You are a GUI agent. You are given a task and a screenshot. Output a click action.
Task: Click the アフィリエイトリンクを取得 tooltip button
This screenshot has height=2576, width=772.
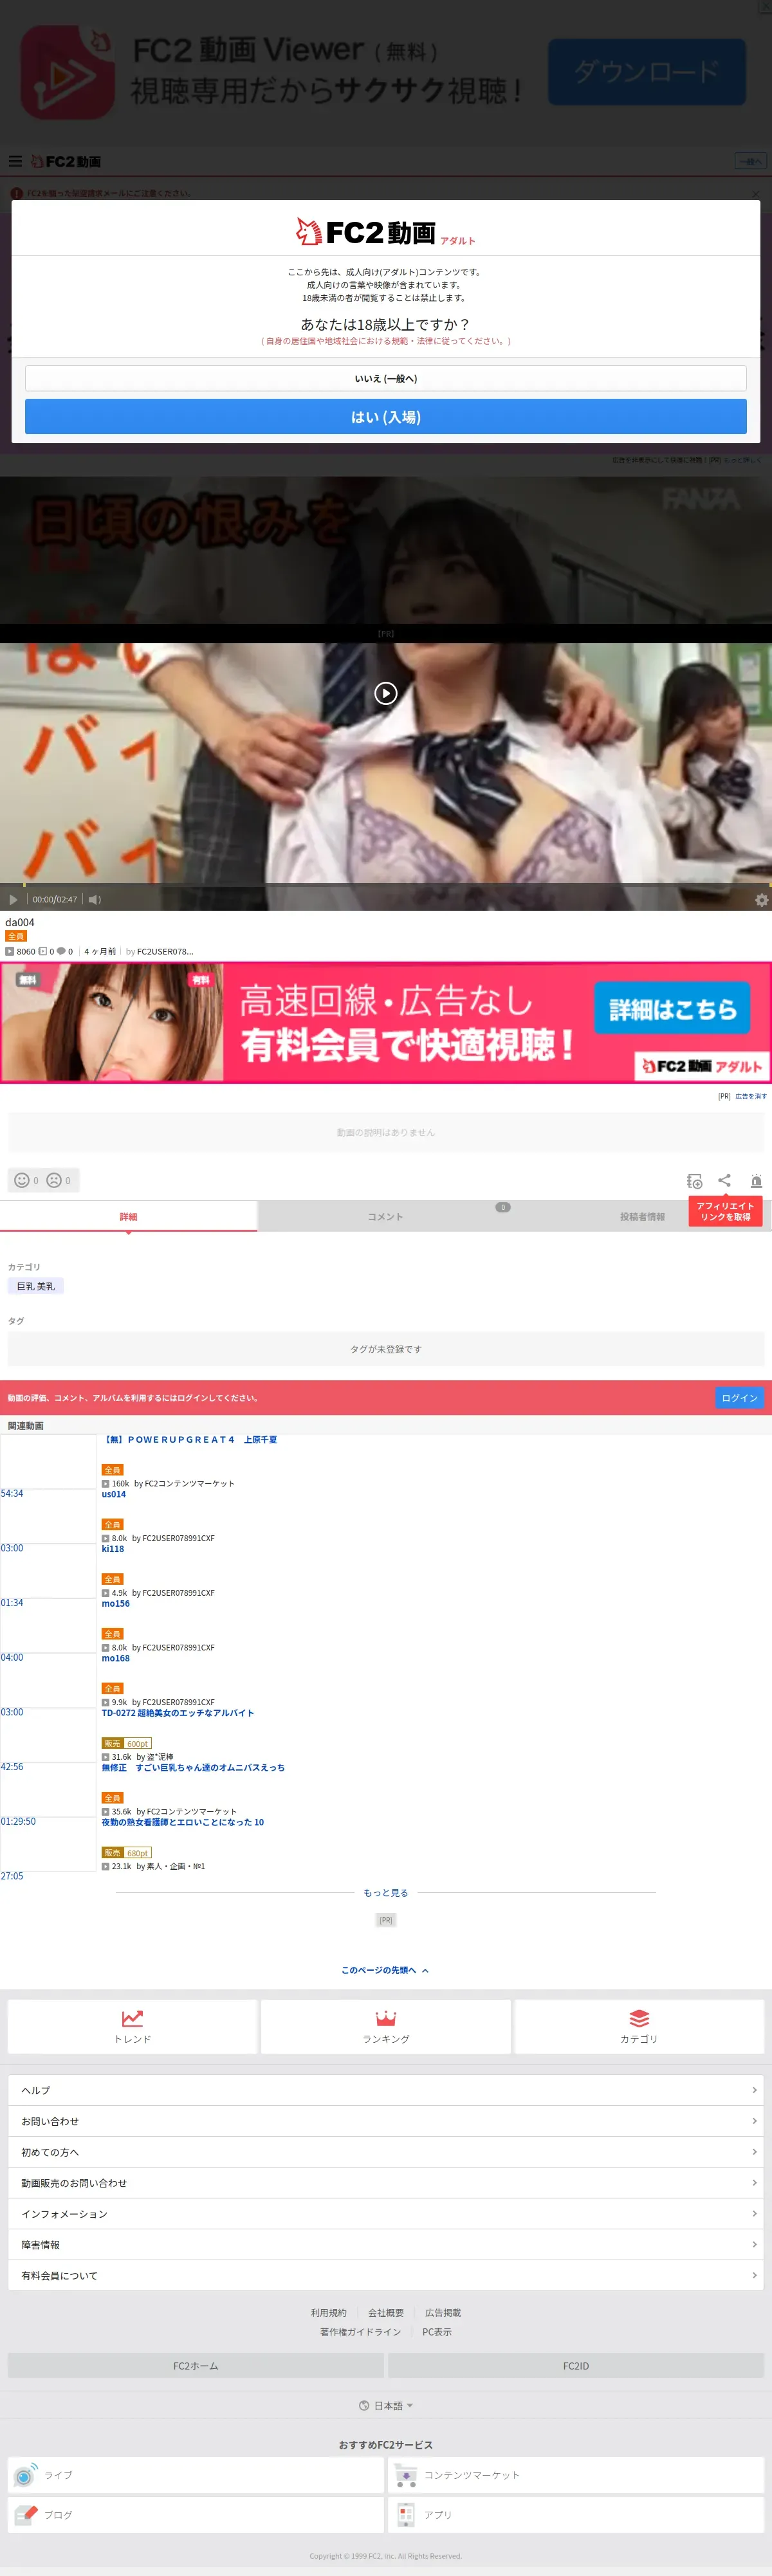coord(725,1211)
